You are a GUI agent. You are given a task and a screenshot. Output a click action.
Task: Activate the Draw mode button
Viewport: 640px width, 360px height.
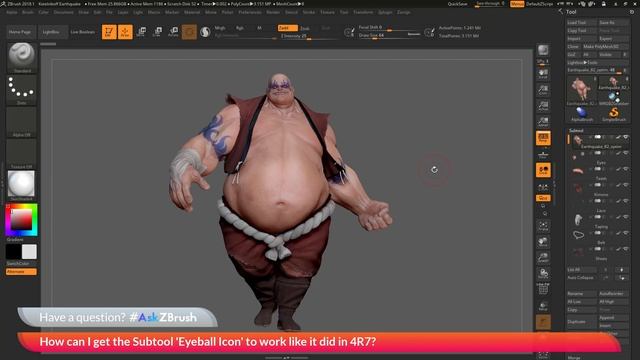tap(125, 32)
